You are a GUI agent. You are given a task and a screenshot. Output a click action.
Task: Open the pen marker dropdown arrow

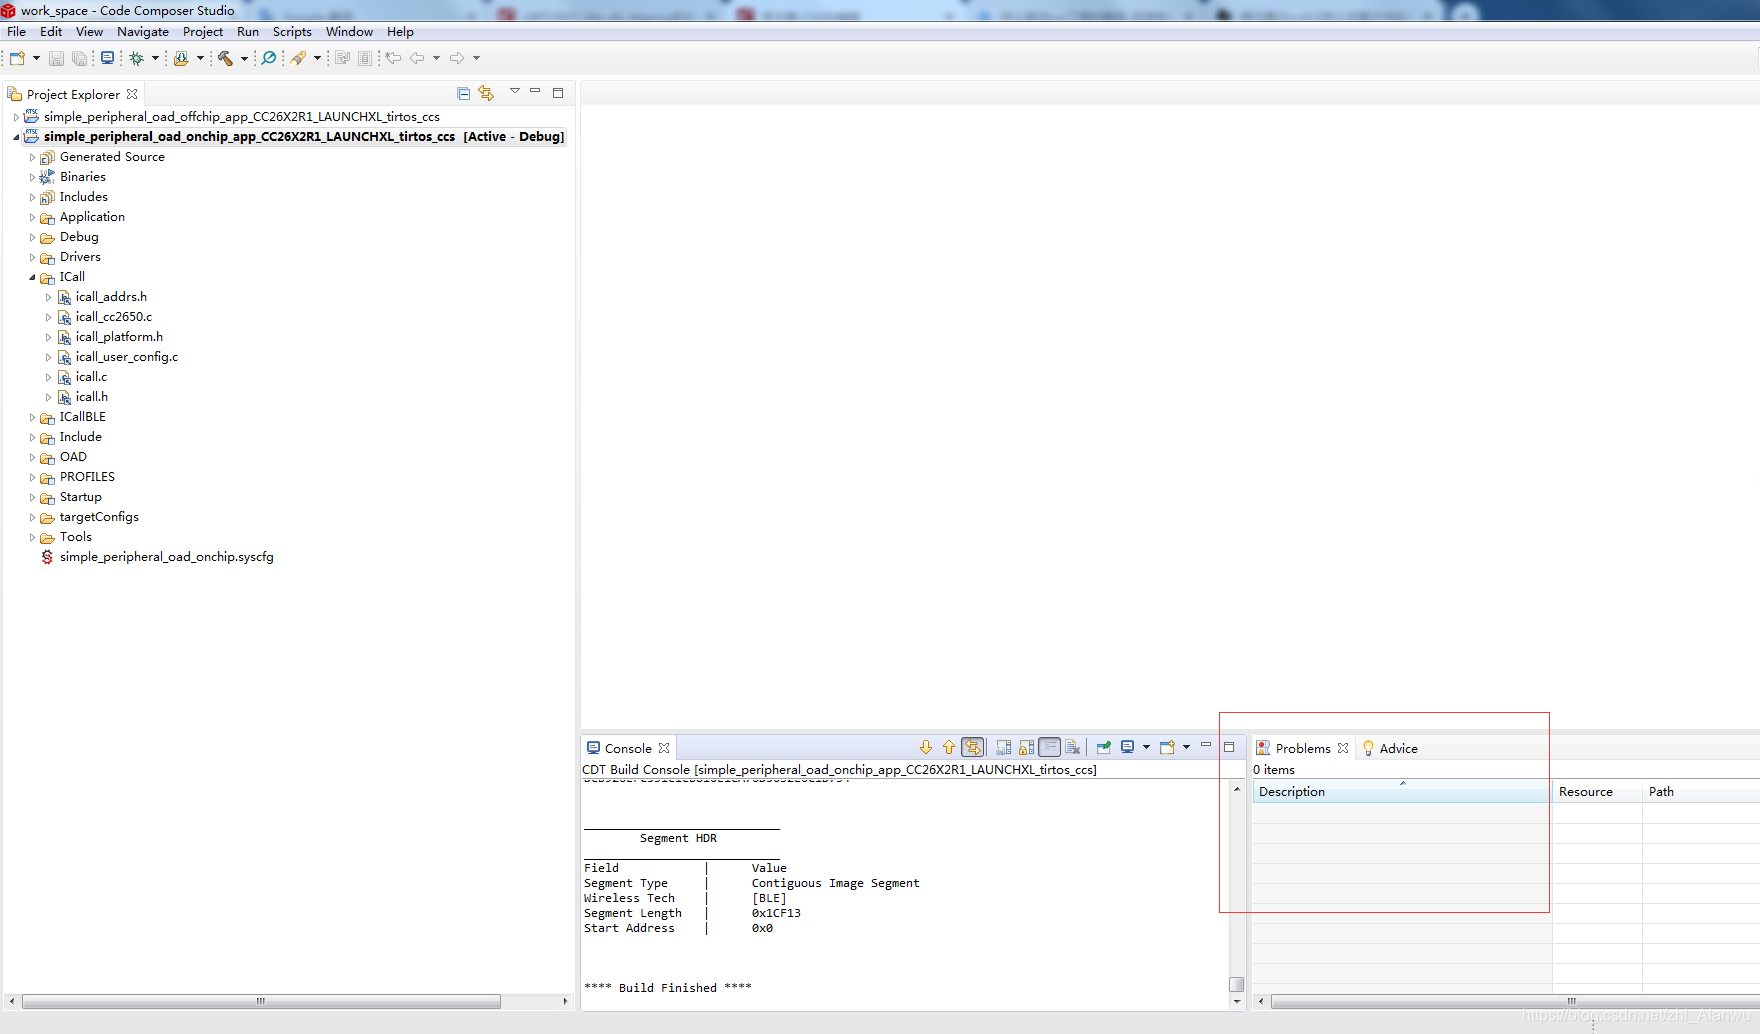(x=317, y=58)
